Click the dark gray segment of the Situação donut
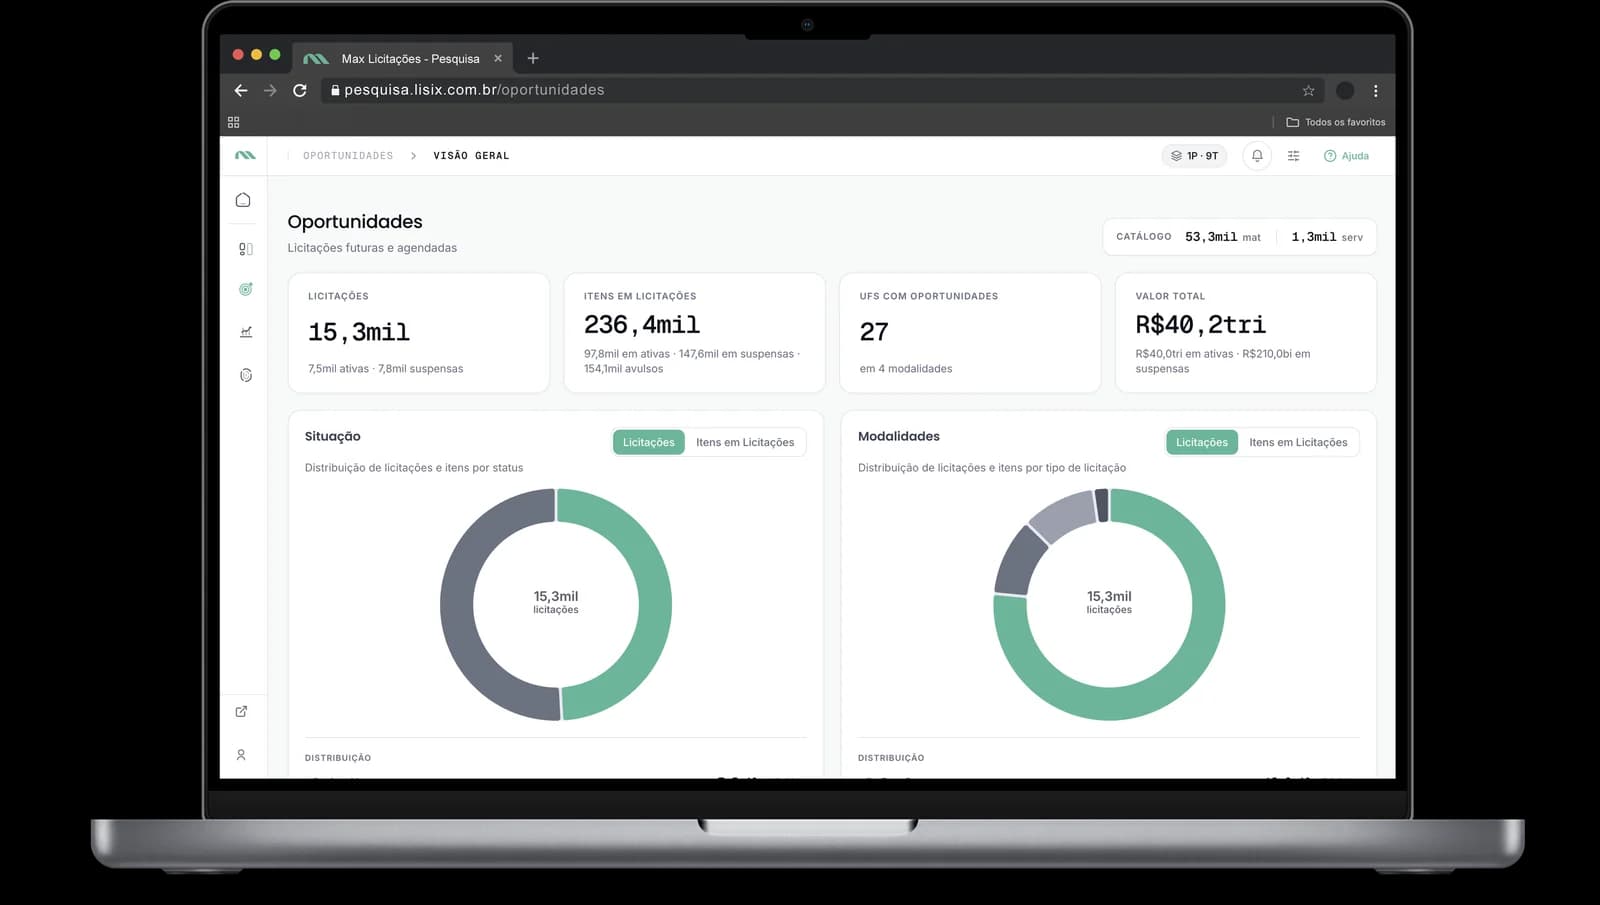This screenshot has height=905, width=1600. (457, 605)
